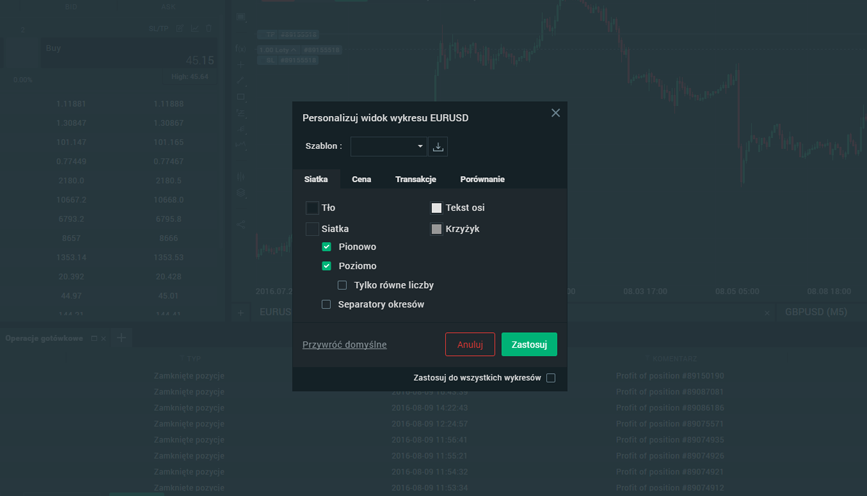Click bid price 101.147

(x=71, y=143)
